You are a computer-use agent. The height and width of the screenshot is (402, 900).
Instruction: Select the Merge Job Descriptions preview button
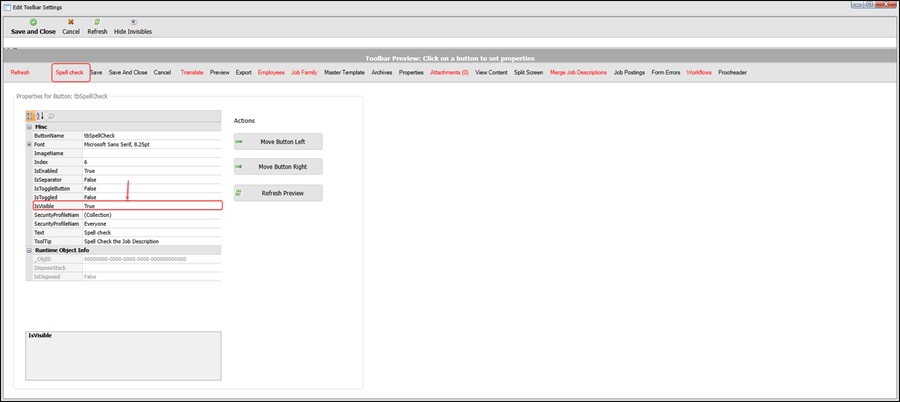(x=579, y=73)
